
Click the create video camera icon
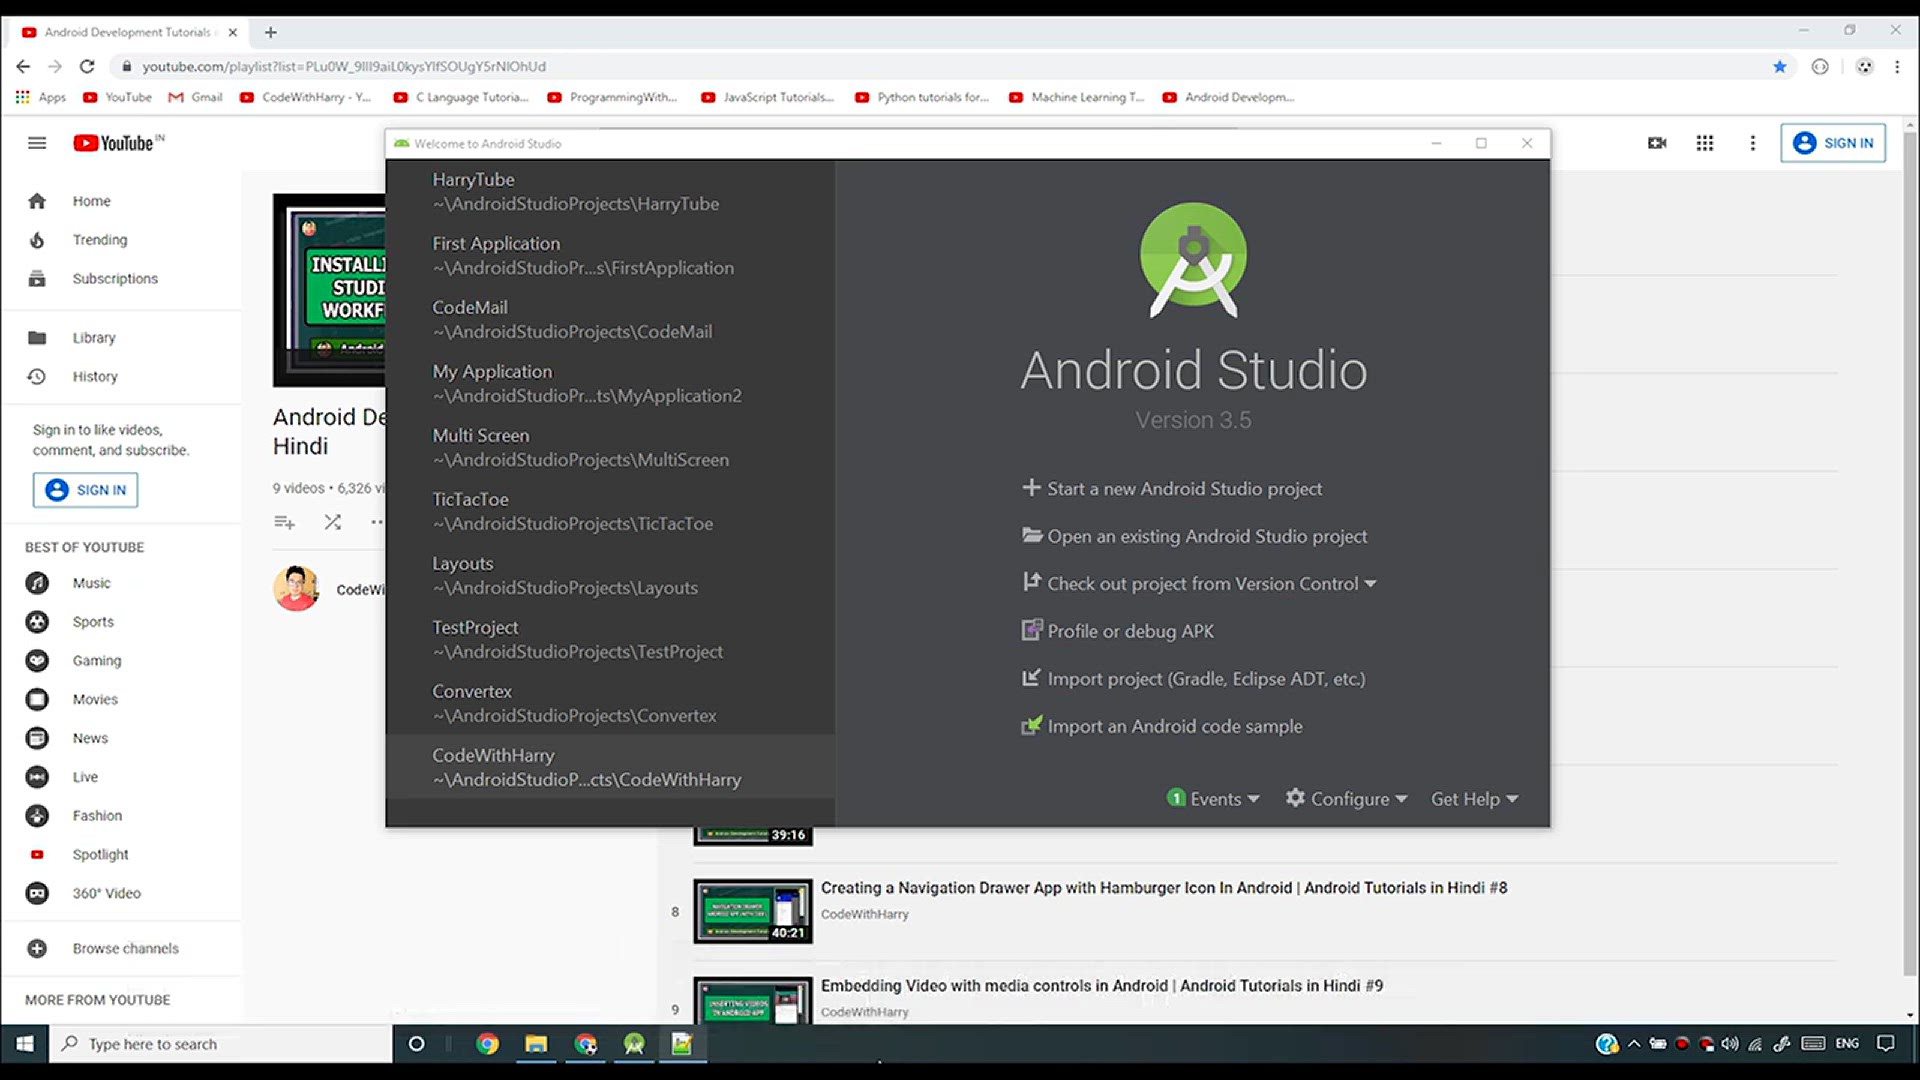(1657, 143)
